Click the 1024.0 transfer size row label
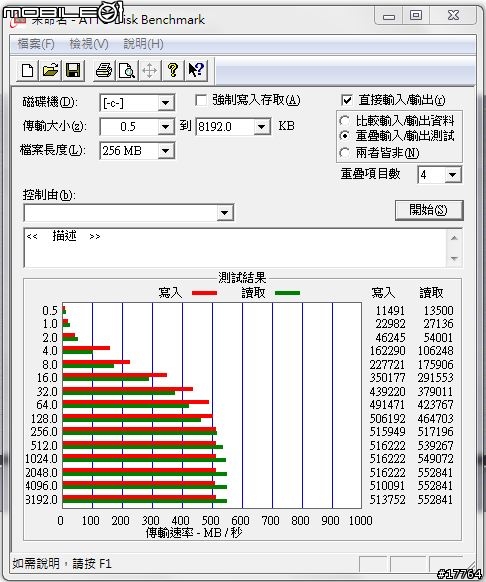This screenshot has height=582, width=486. click(x=41, y=459)
